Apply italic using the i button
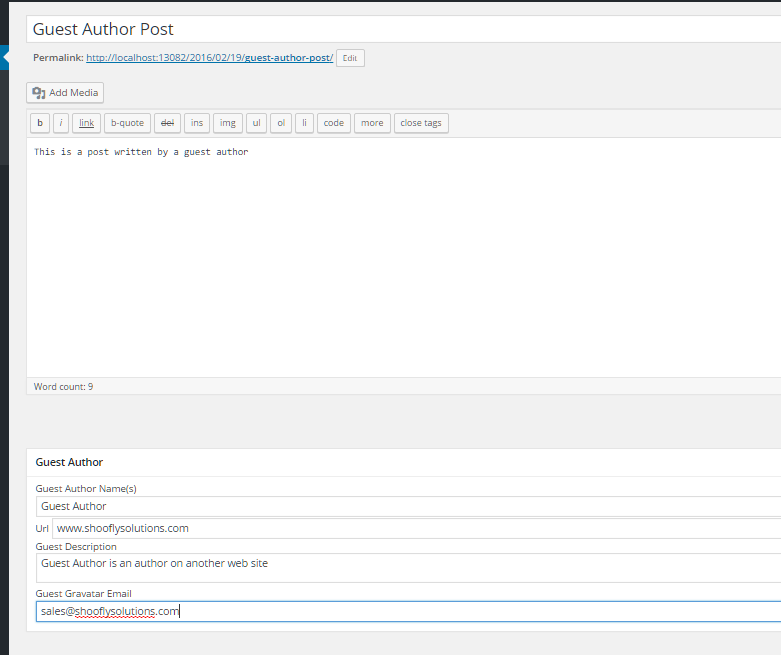The height and width of the screenshot is (655, 781). pos(61,123)
